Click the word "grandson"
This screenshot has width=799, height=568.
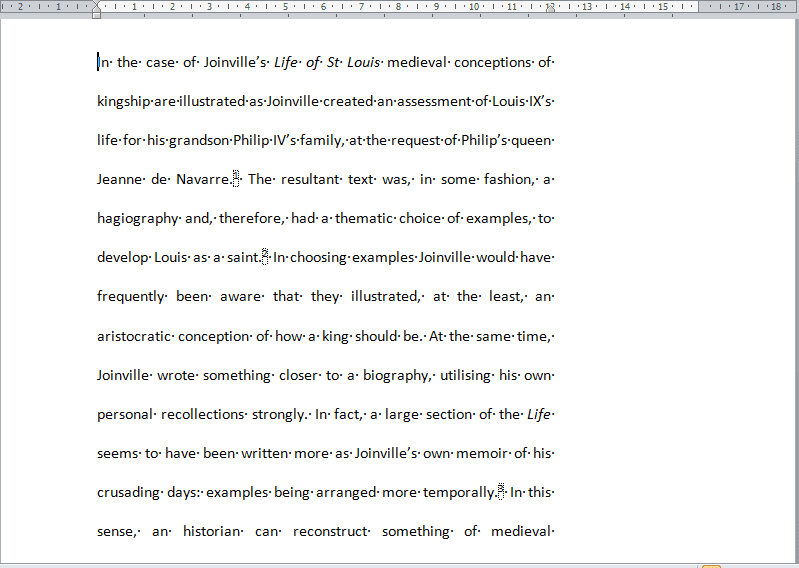click(199, 141)
